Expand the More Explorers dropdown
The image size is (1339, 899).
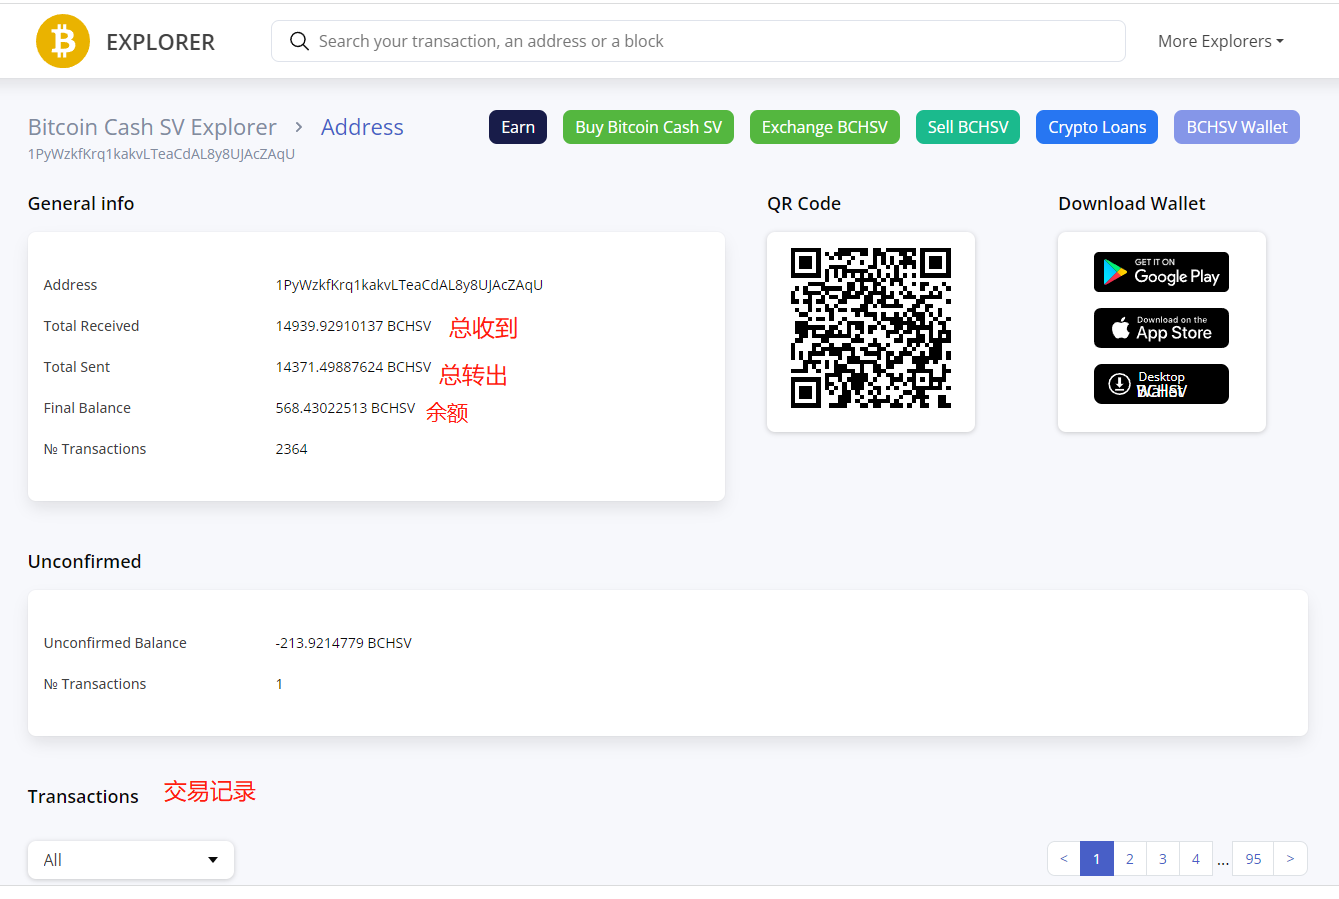pos(1220,41)
